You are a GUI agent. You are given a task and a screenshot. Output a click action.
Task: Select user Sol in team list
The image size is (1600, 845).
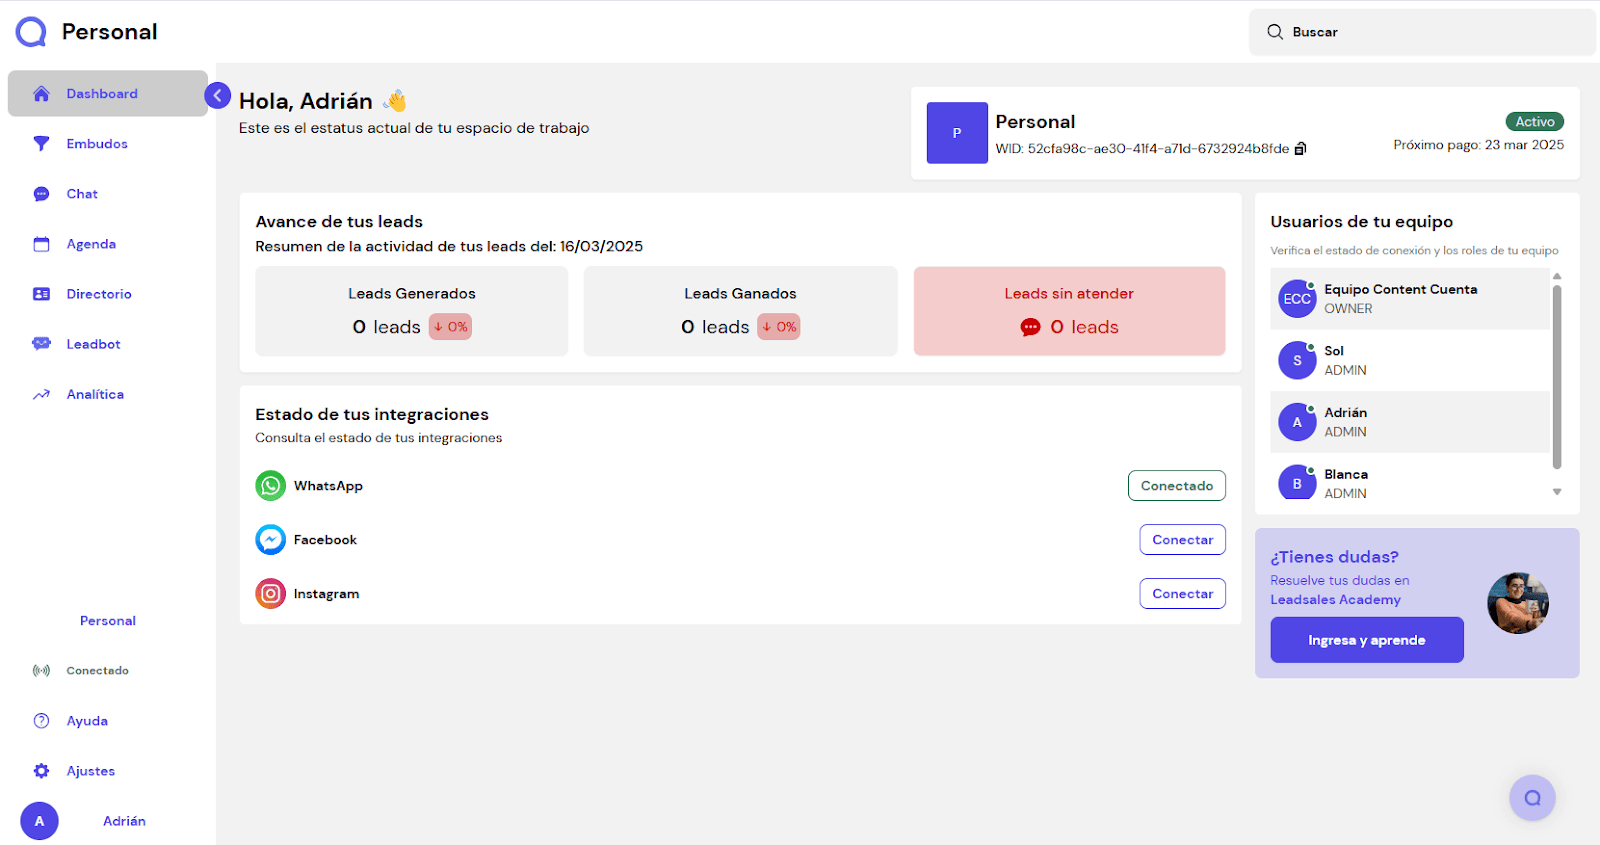(x=1410, y=360)
